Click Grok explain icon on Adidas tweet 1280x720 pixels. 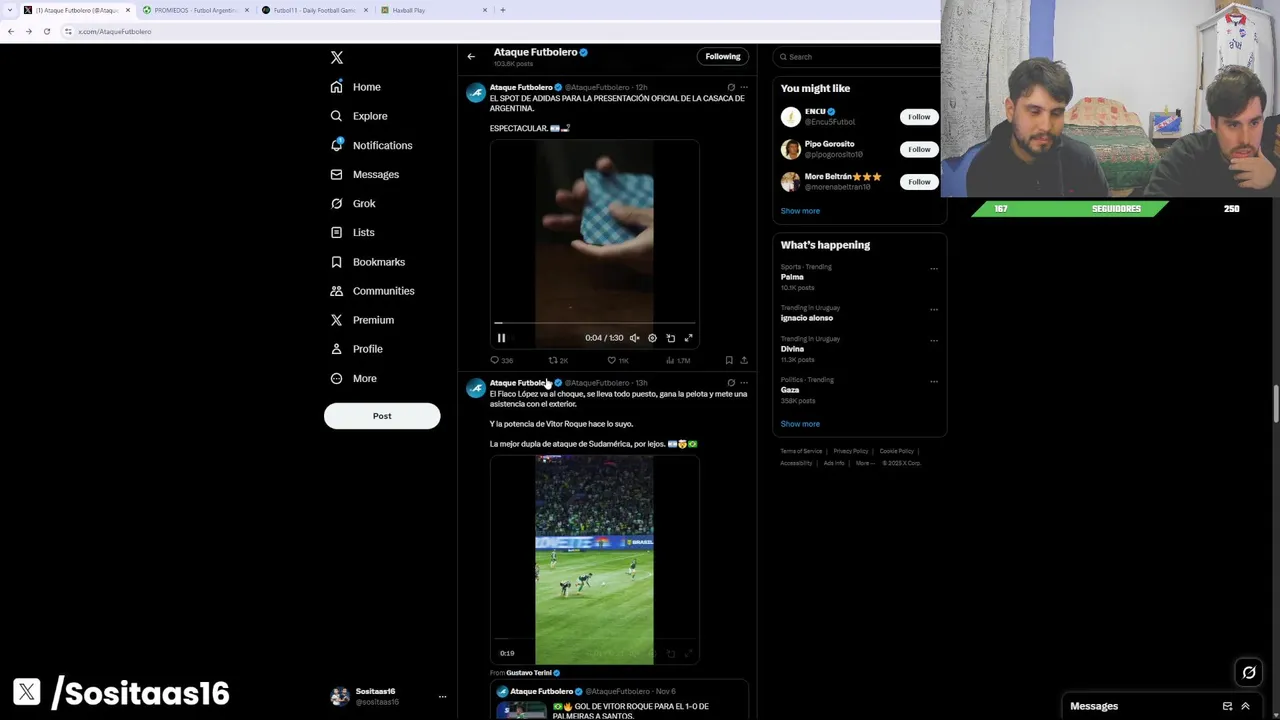[x=731, y=87]
